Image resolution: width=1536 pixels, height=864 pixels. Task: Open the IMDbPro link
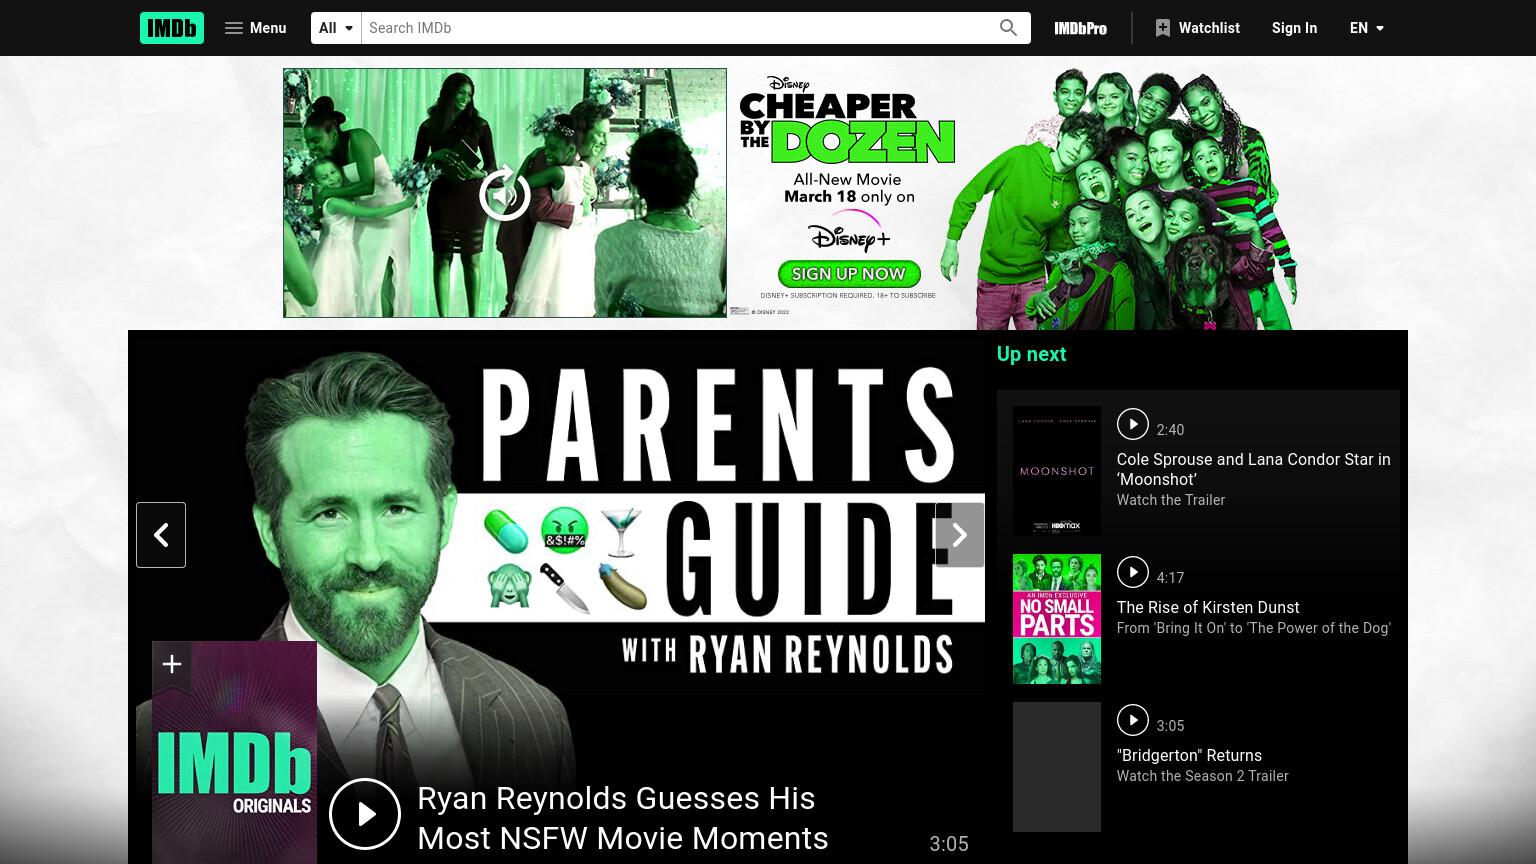click(x=1081, y=28)
